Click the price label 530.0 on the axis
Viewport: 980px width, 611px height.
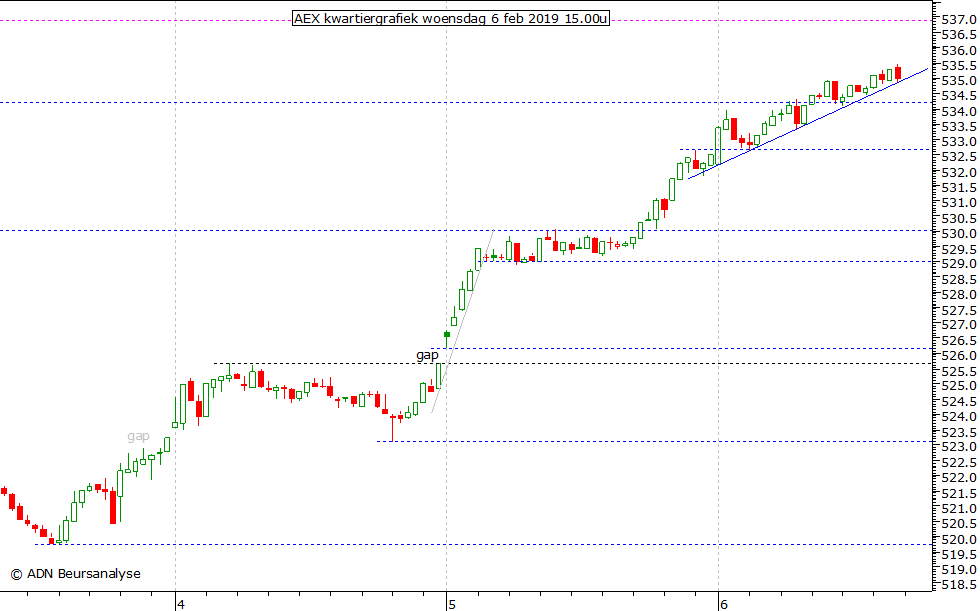point(959,234)
